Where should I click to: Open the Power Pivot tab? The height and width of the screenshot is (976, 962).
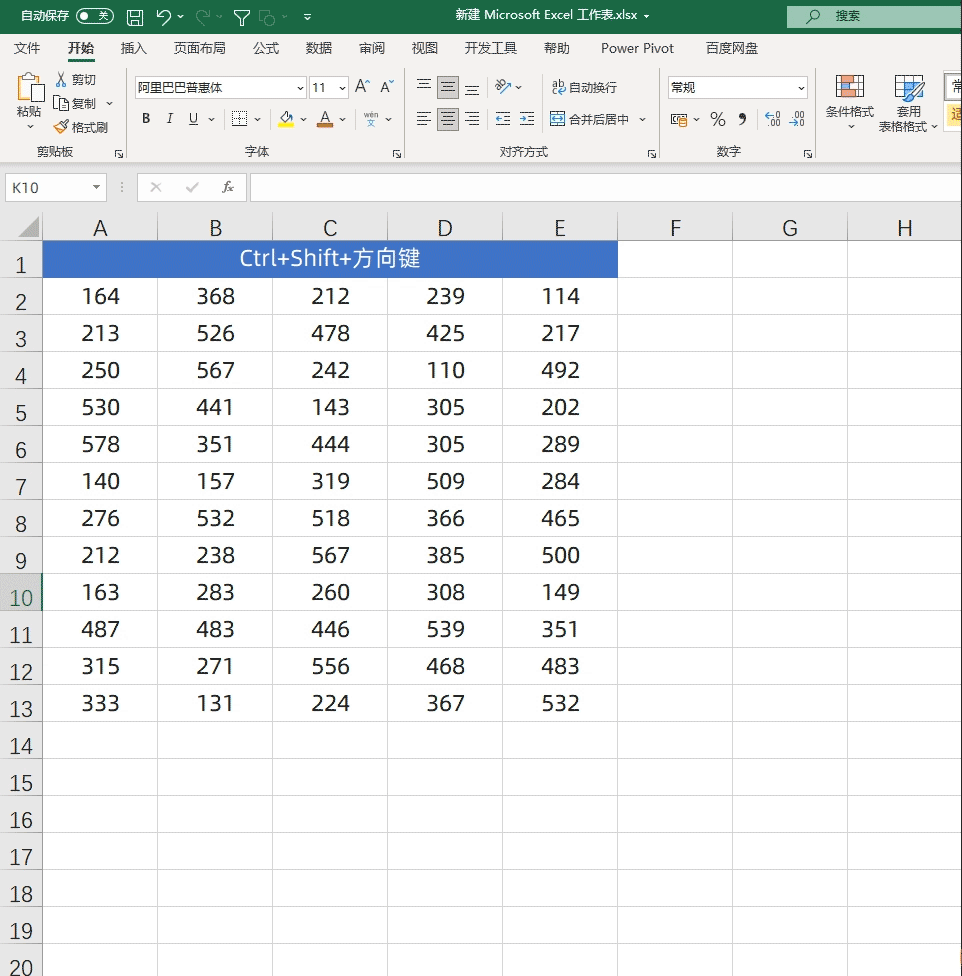[637, 48]
